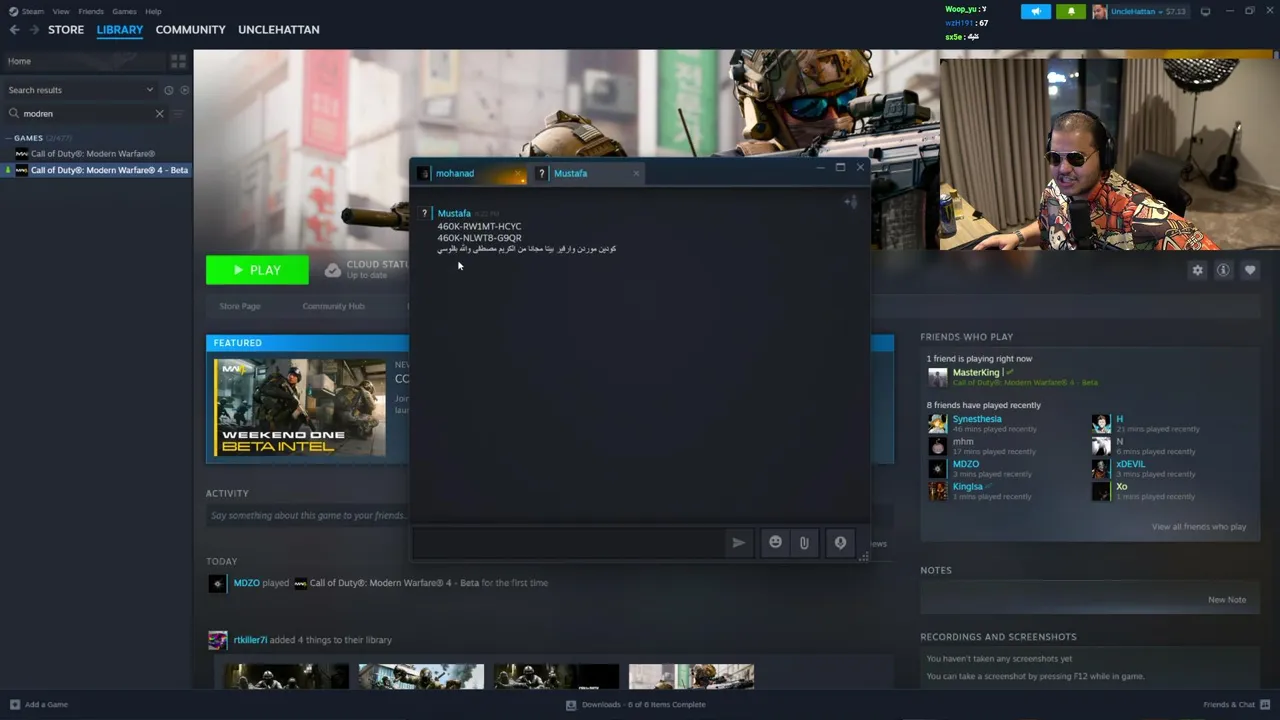Open the Downloads status icon

click(571, 705)
